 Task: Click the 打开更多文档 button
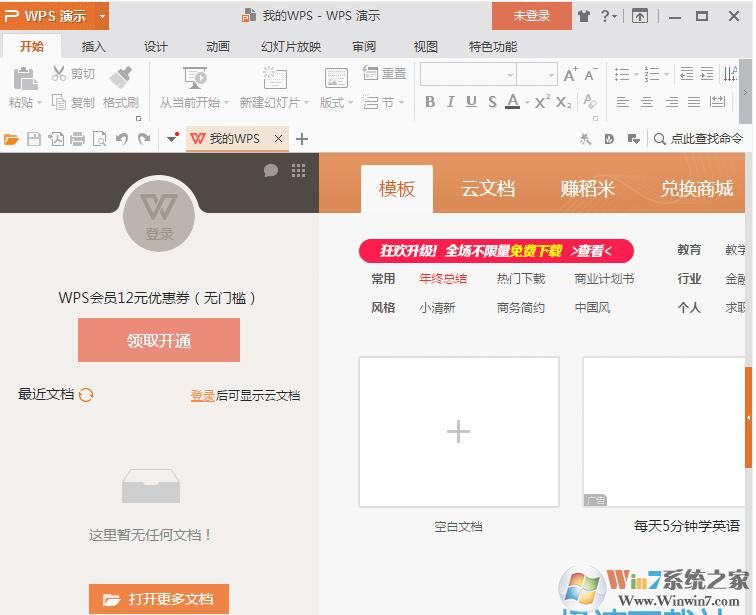click(159, 599)
